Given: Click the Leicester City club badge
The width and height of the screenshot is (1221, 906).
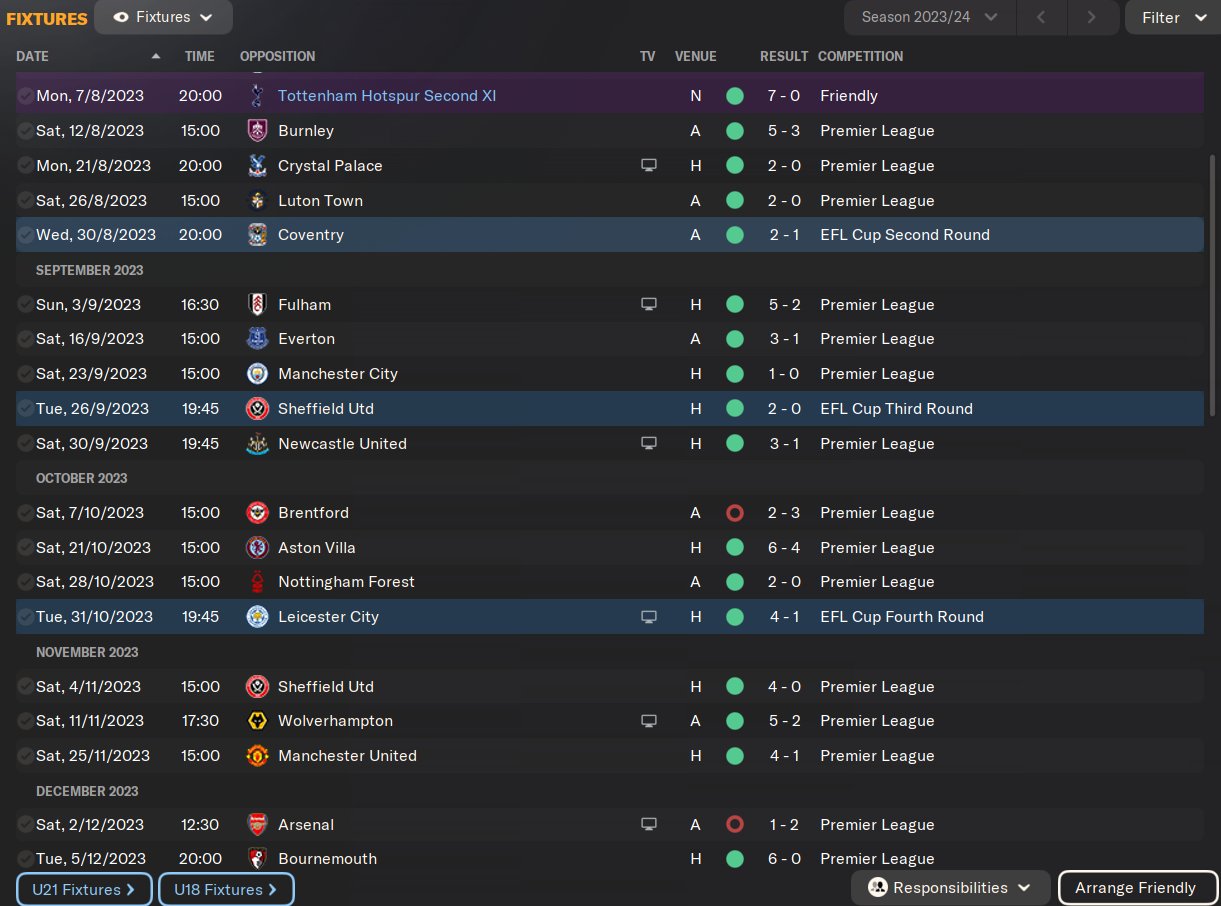Looking at the screenshot, I should (257, 617).
